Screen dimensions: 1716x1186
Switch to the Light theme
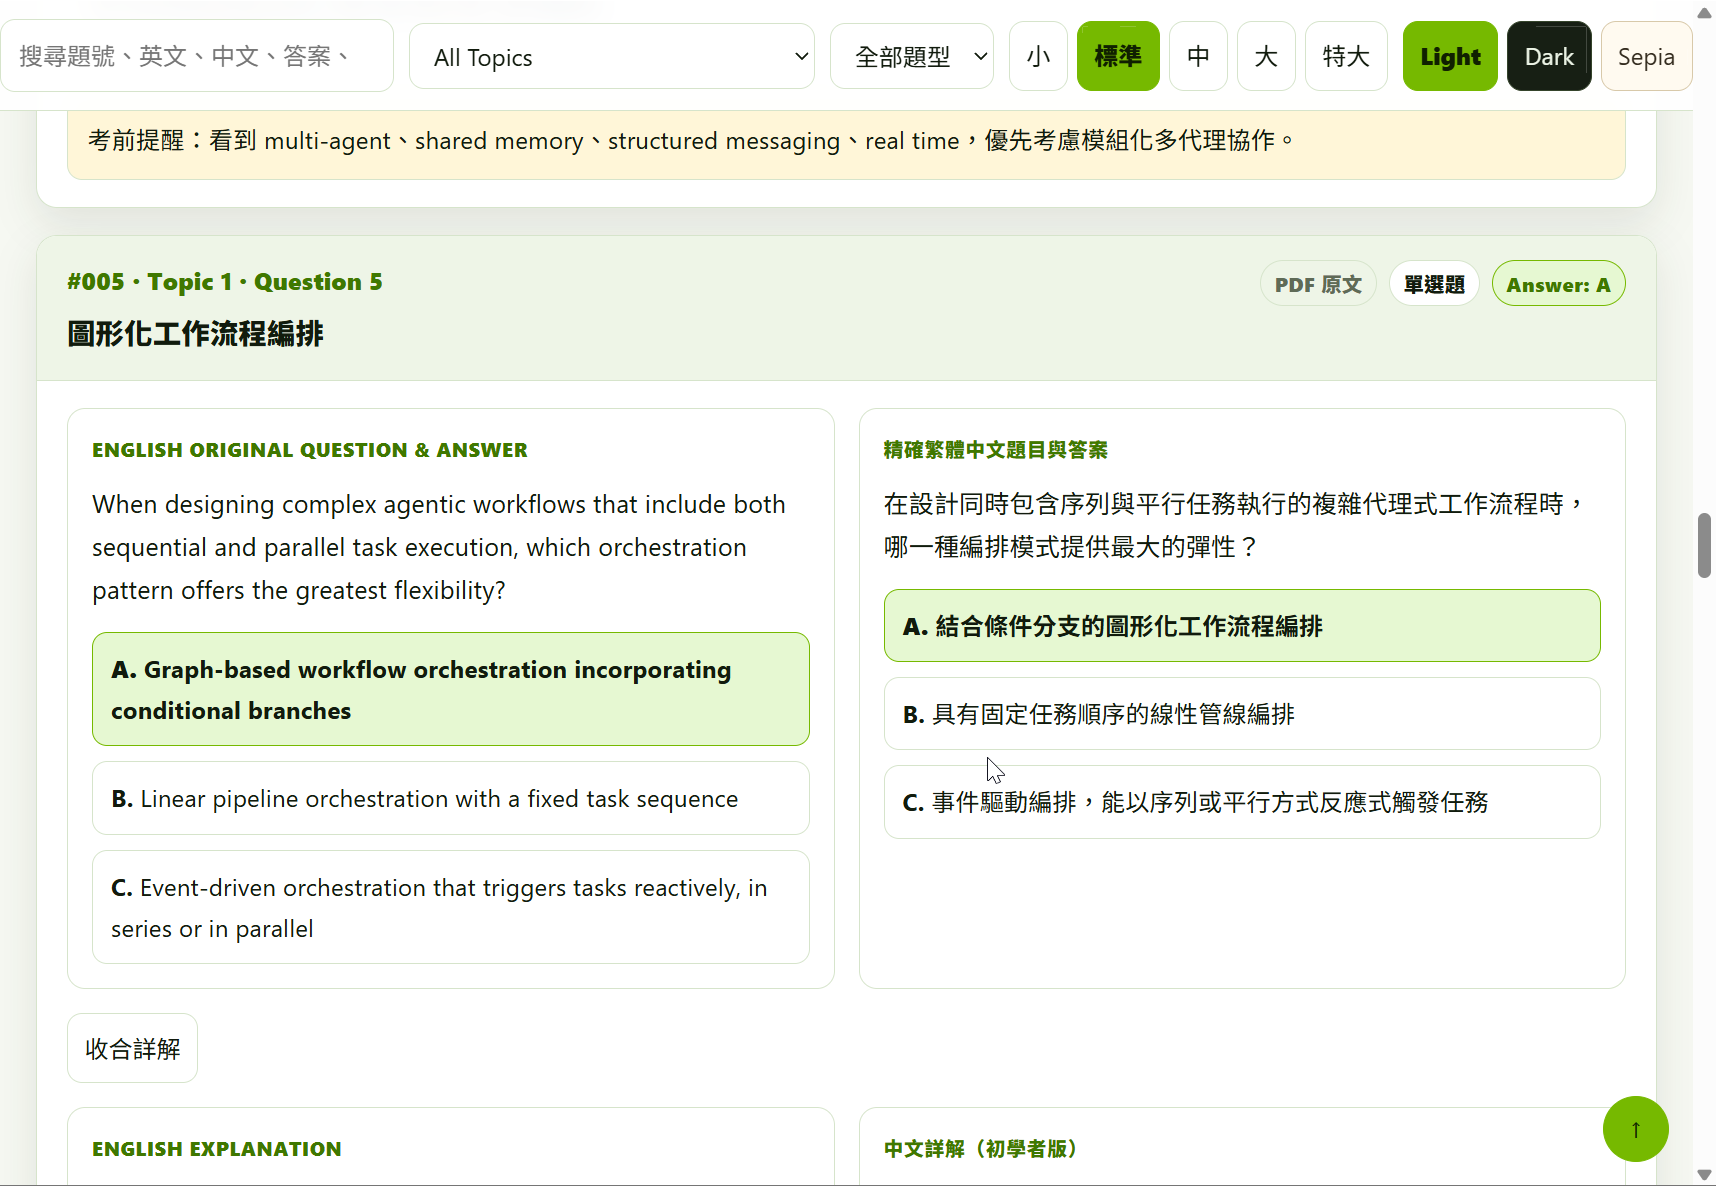[x=1450, y=57]
